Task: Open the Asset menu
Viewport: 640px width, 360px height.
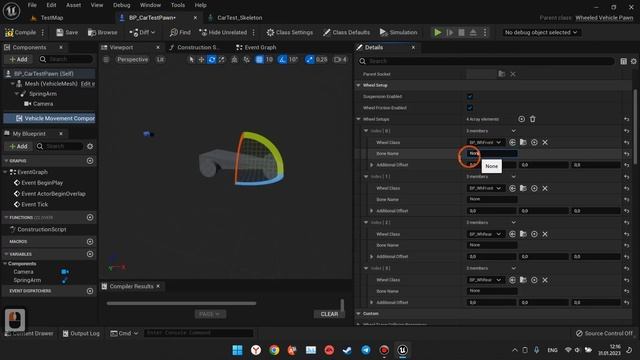Action: 73,5
